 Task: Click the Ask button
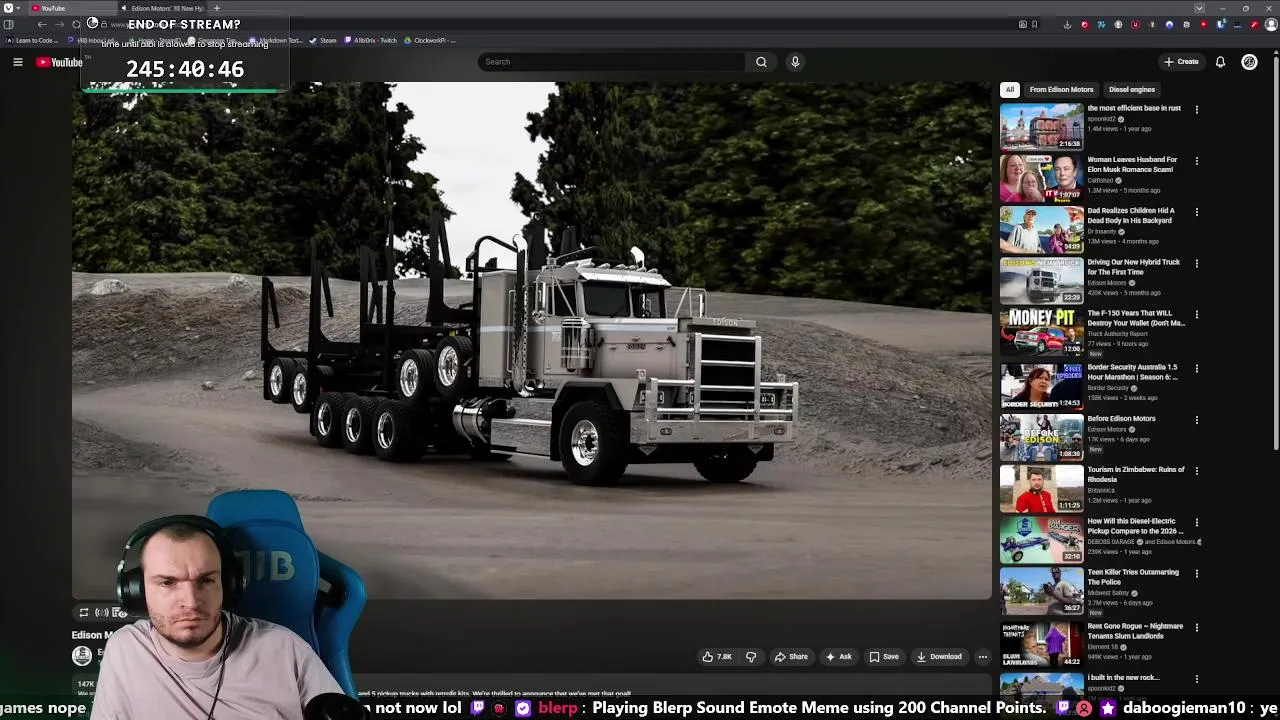(838, 657)
